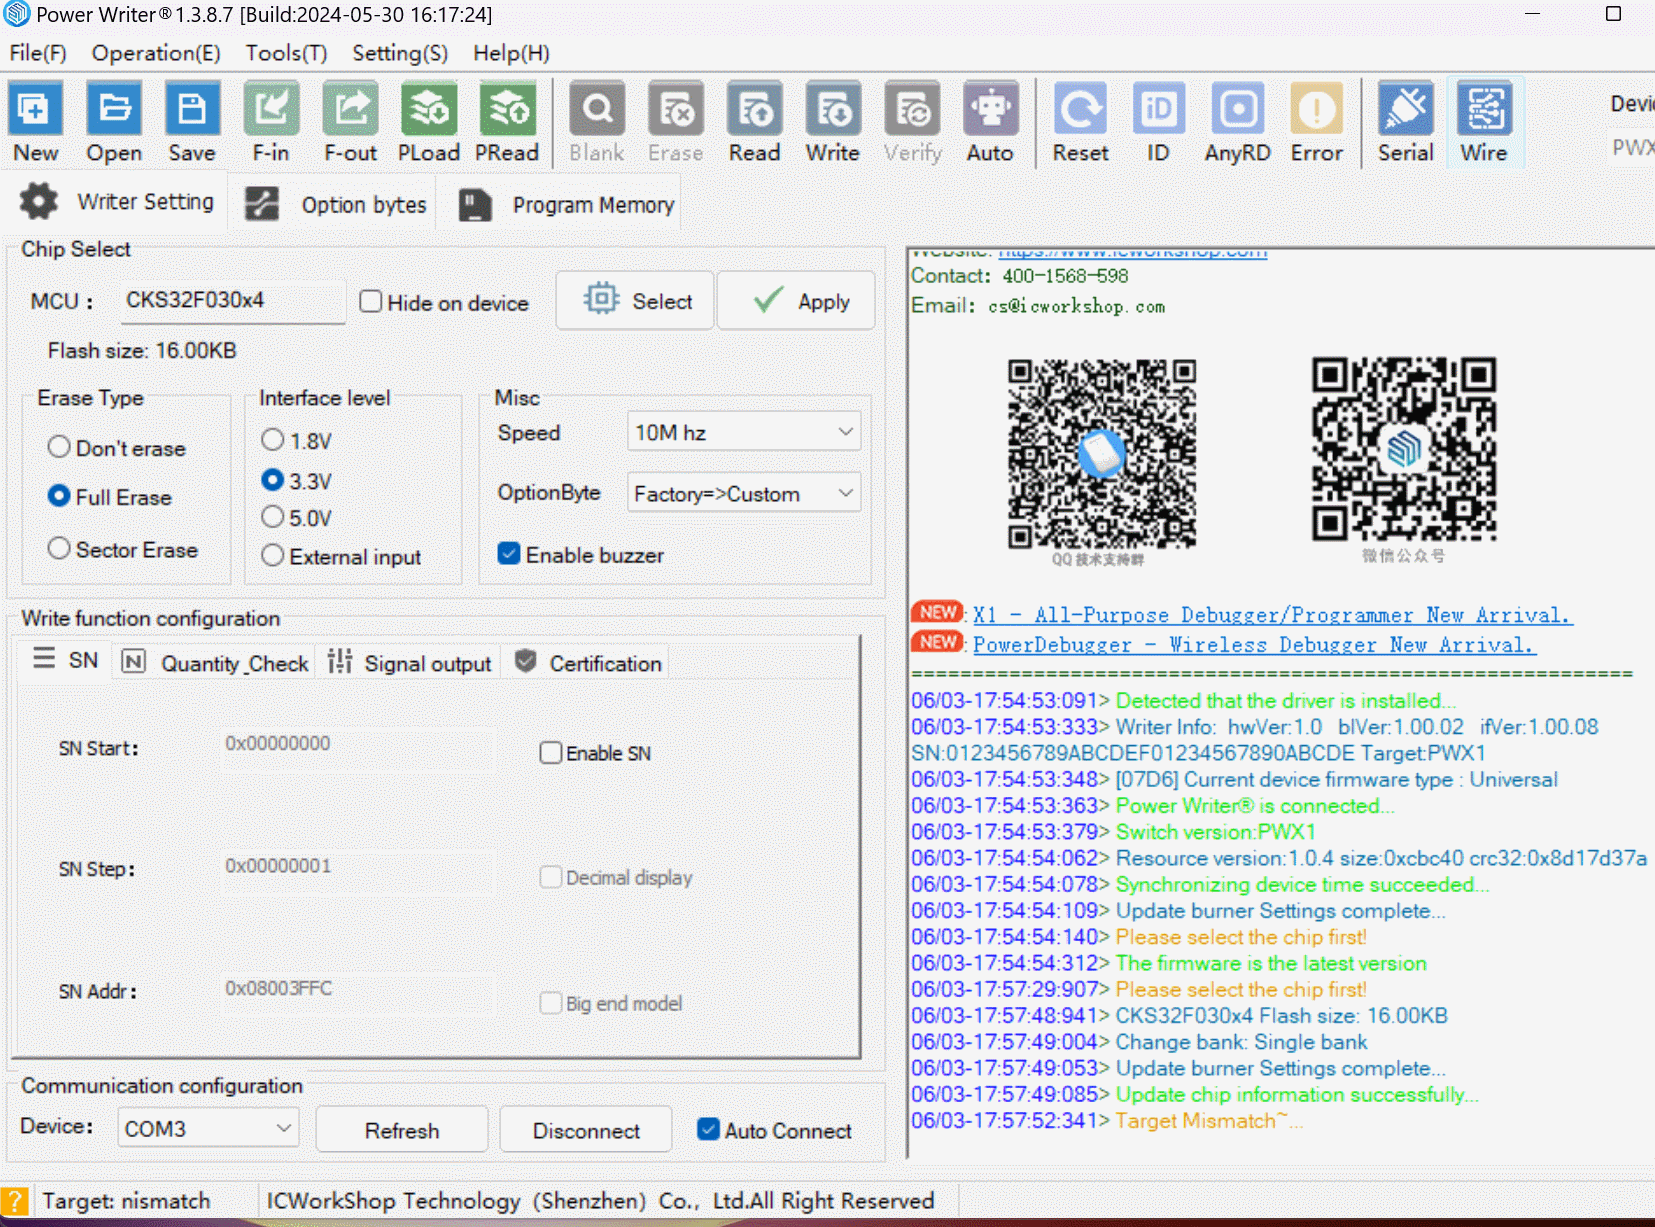This screenshot has height=1227, width=1655.
Task: Choose the 5.0V interface level
Action: point(272,517)
